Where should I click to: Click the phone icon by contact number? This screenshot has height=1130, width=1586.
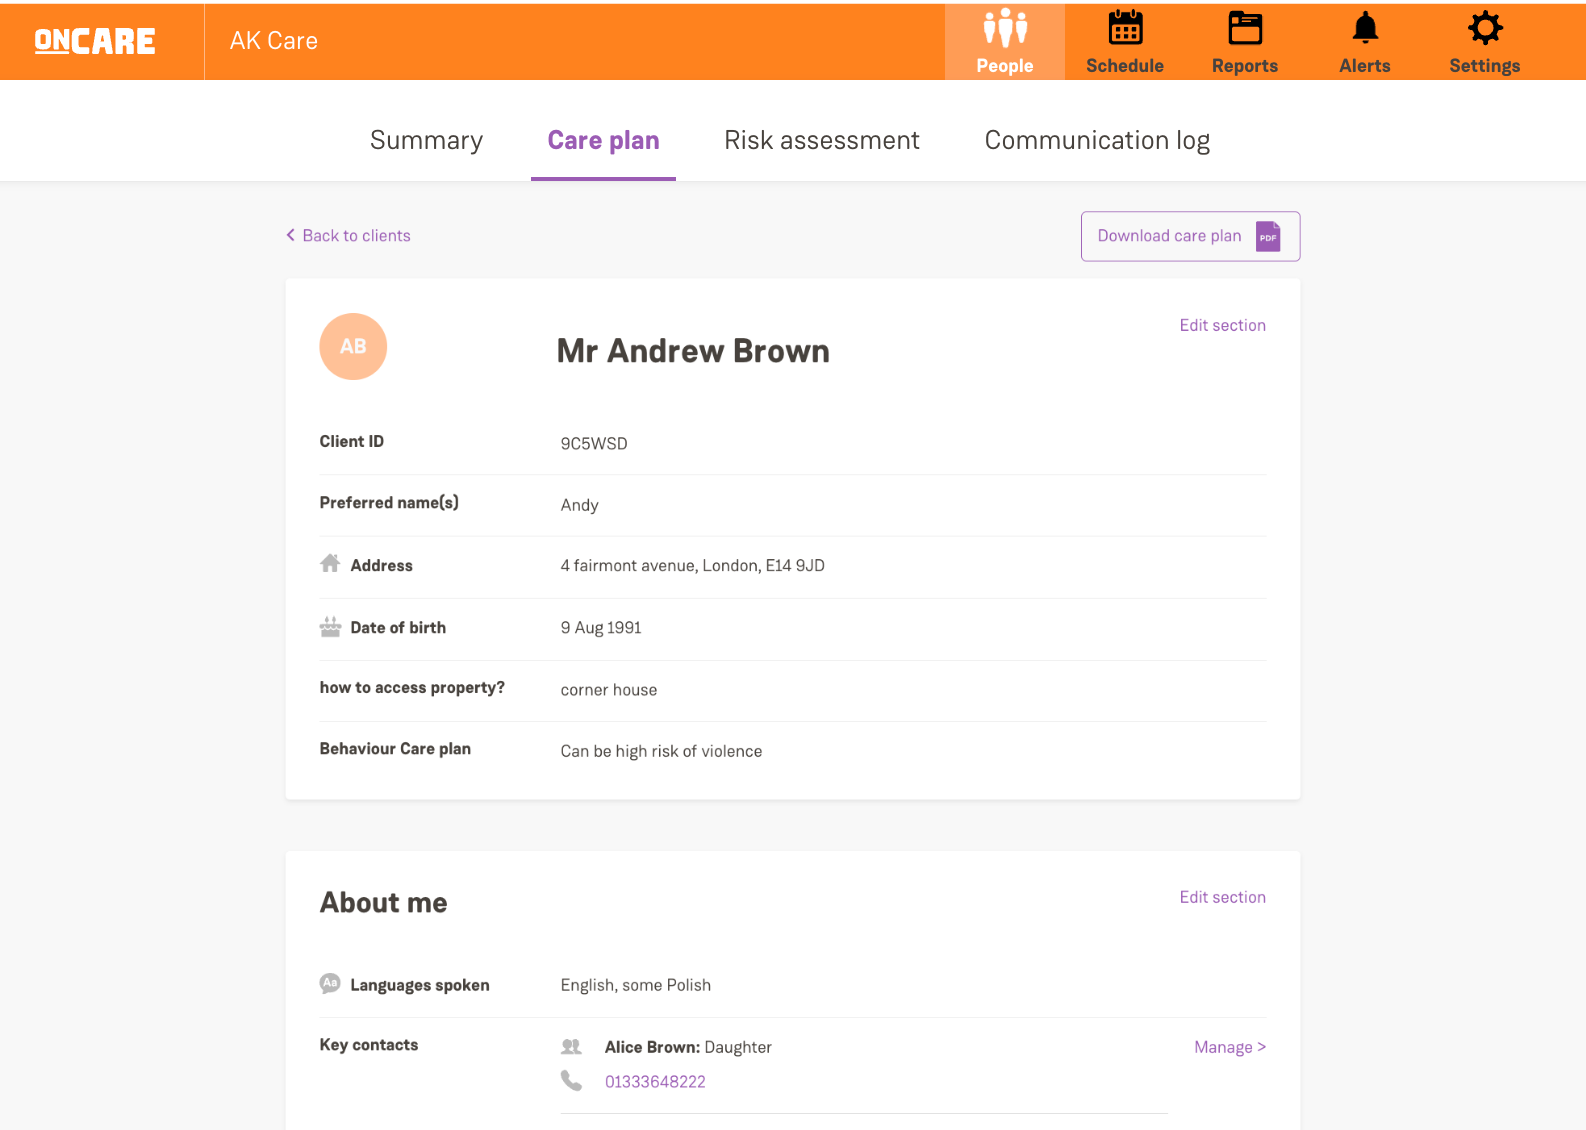pyautogui.click(x=571, y=1081)
